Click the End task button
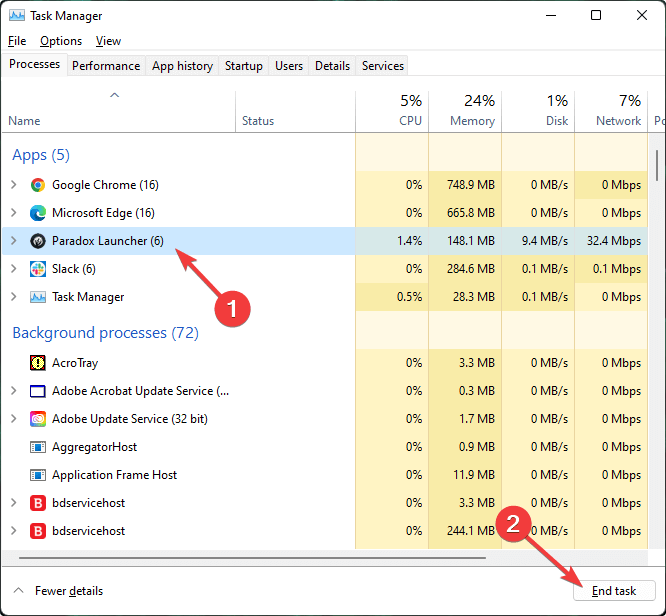 tap(614, 591)
